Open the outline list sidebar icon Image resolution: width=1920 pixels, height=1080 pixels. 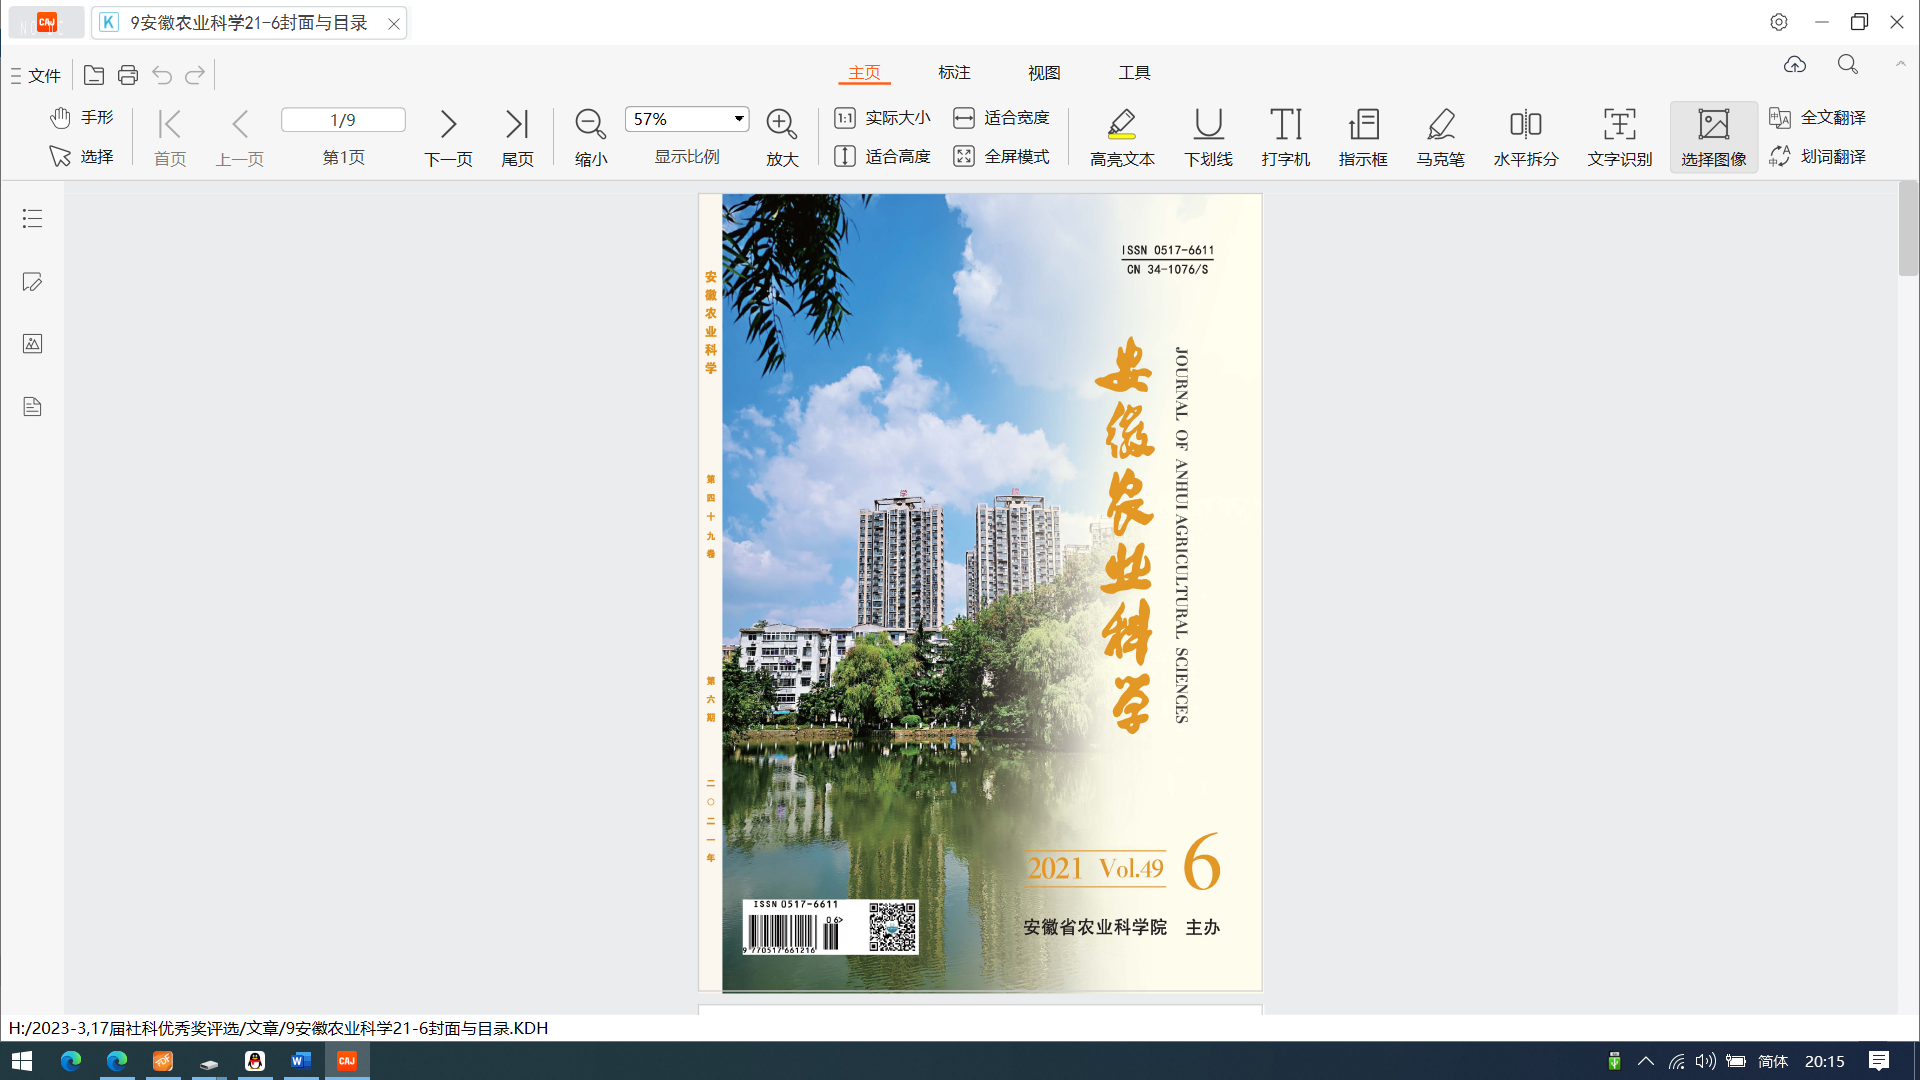click(x=32, y=218)
